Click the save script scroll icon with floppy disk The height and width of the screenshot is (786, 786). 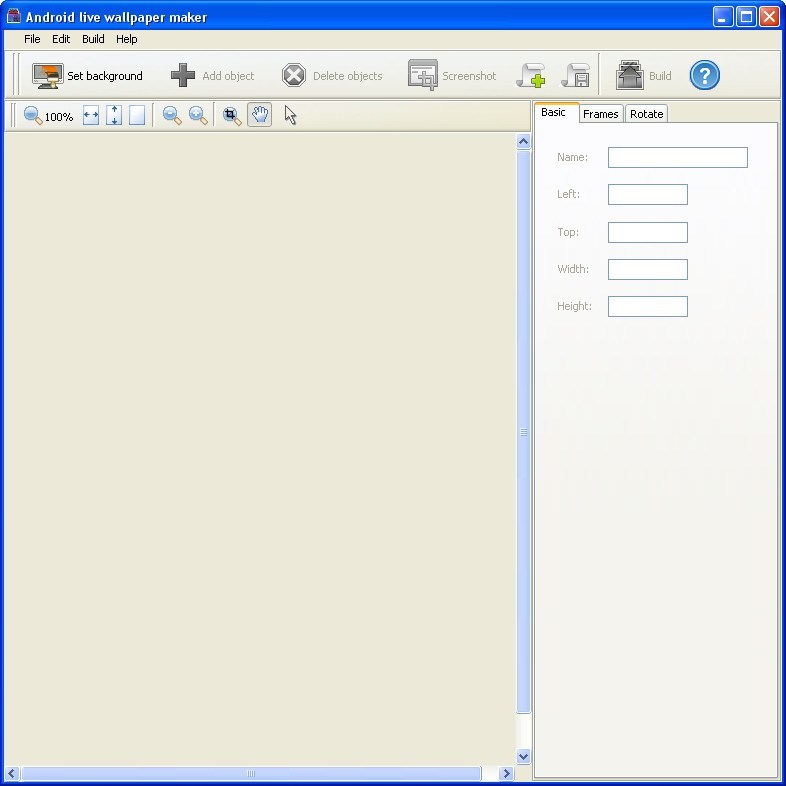pyautogui.click(x=576, y=76)
